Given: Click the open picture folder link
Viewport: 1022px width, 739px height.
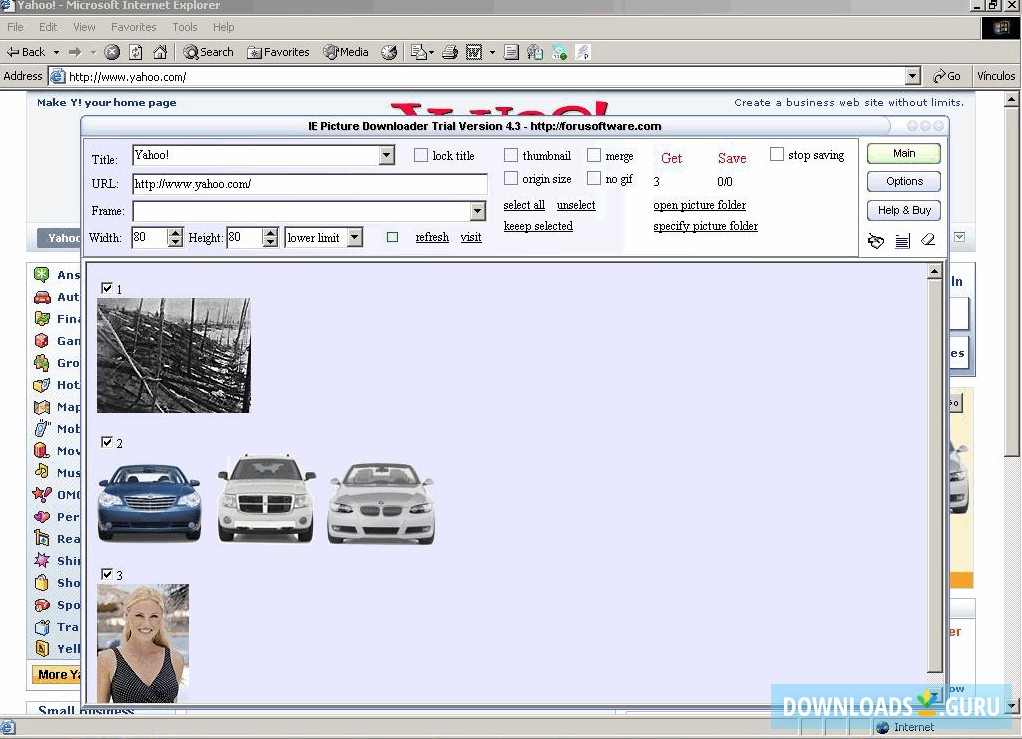Looking at the screenshot, I should pos(699,205).
